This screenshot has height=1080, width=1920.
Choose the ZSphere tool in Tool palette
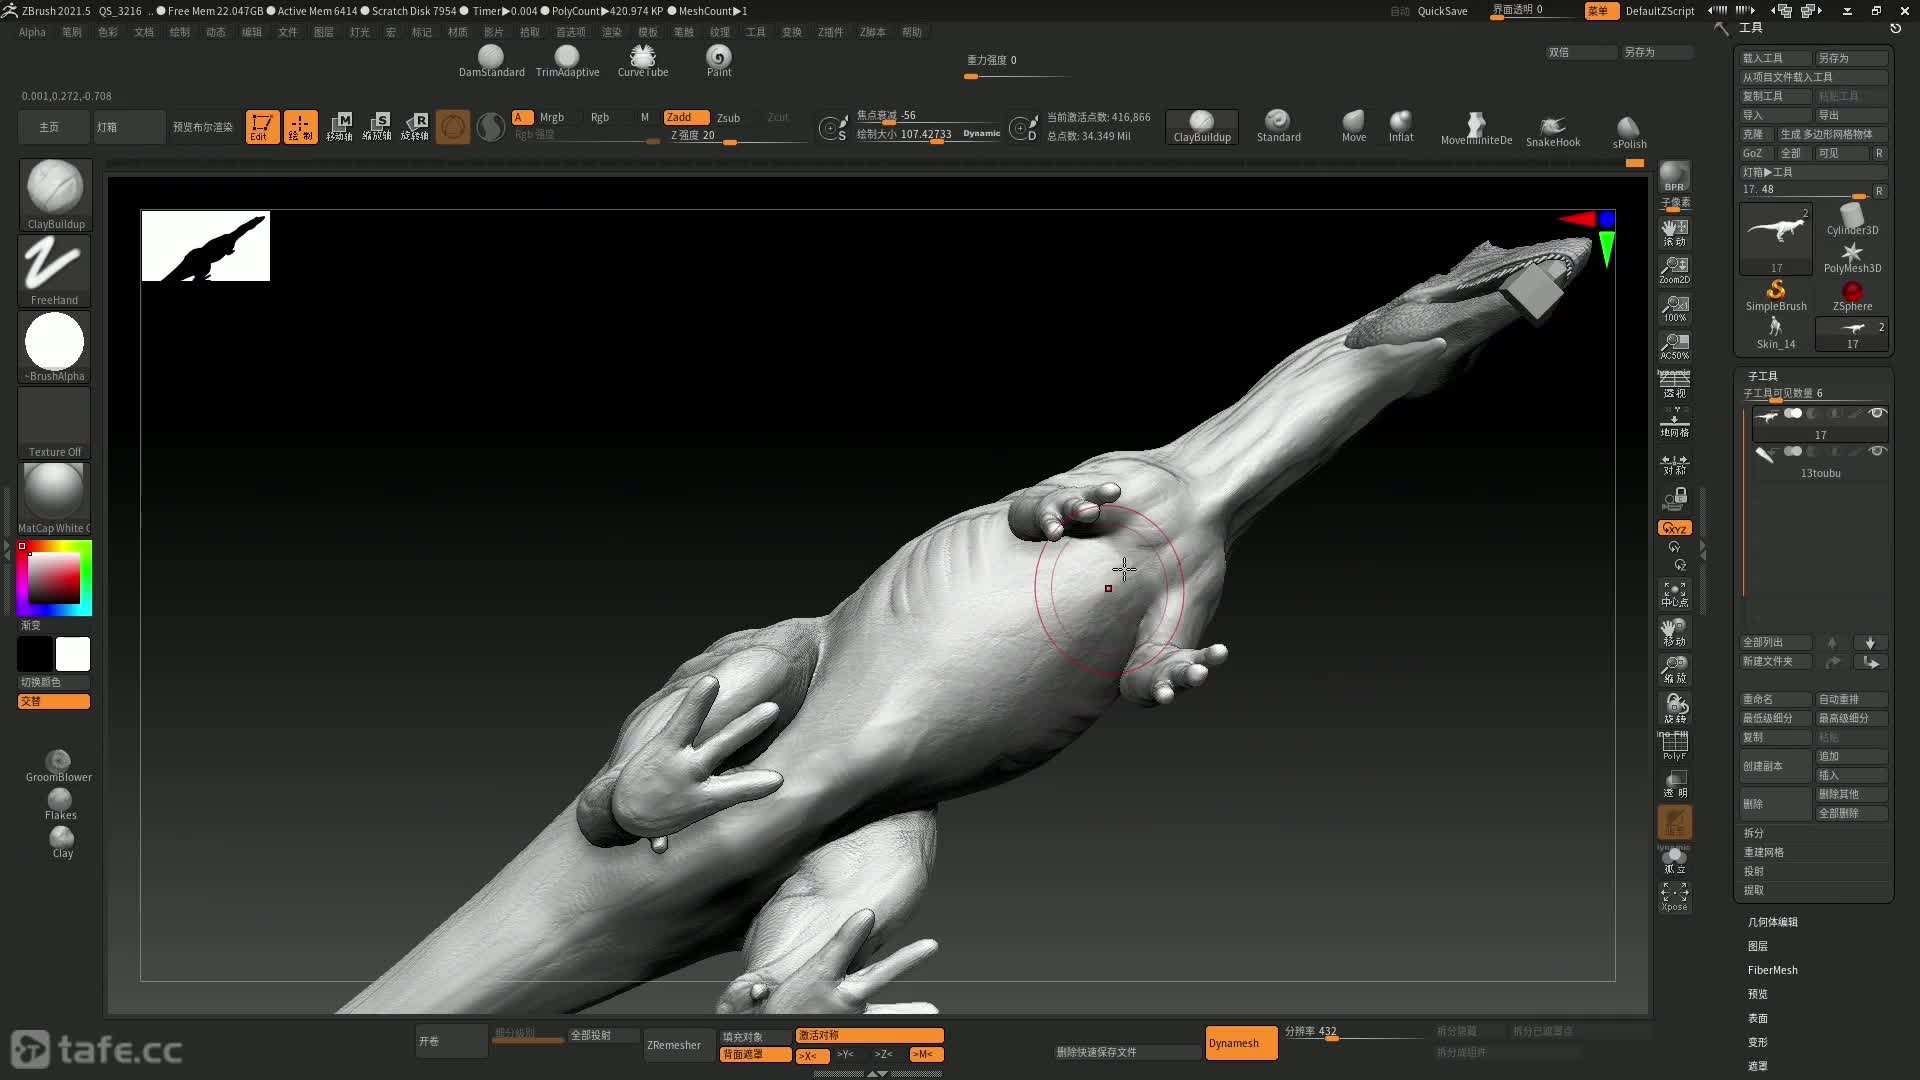[1852, 296]
